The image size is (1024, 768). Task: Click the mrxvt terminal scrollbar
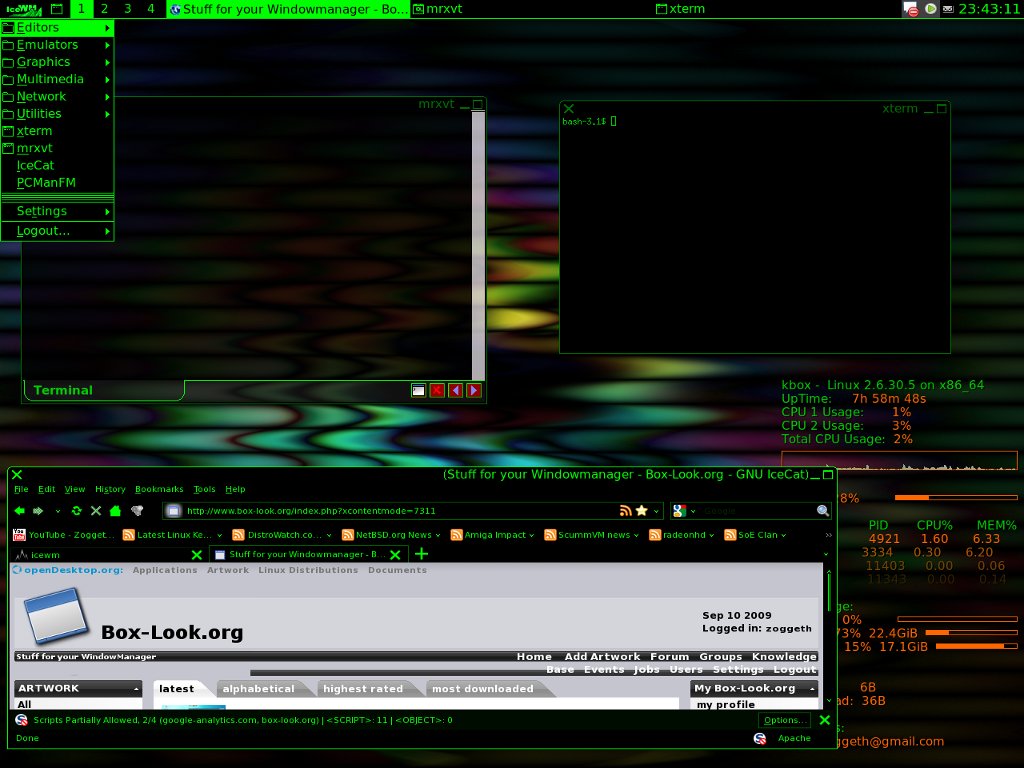(x=478, y=246)
